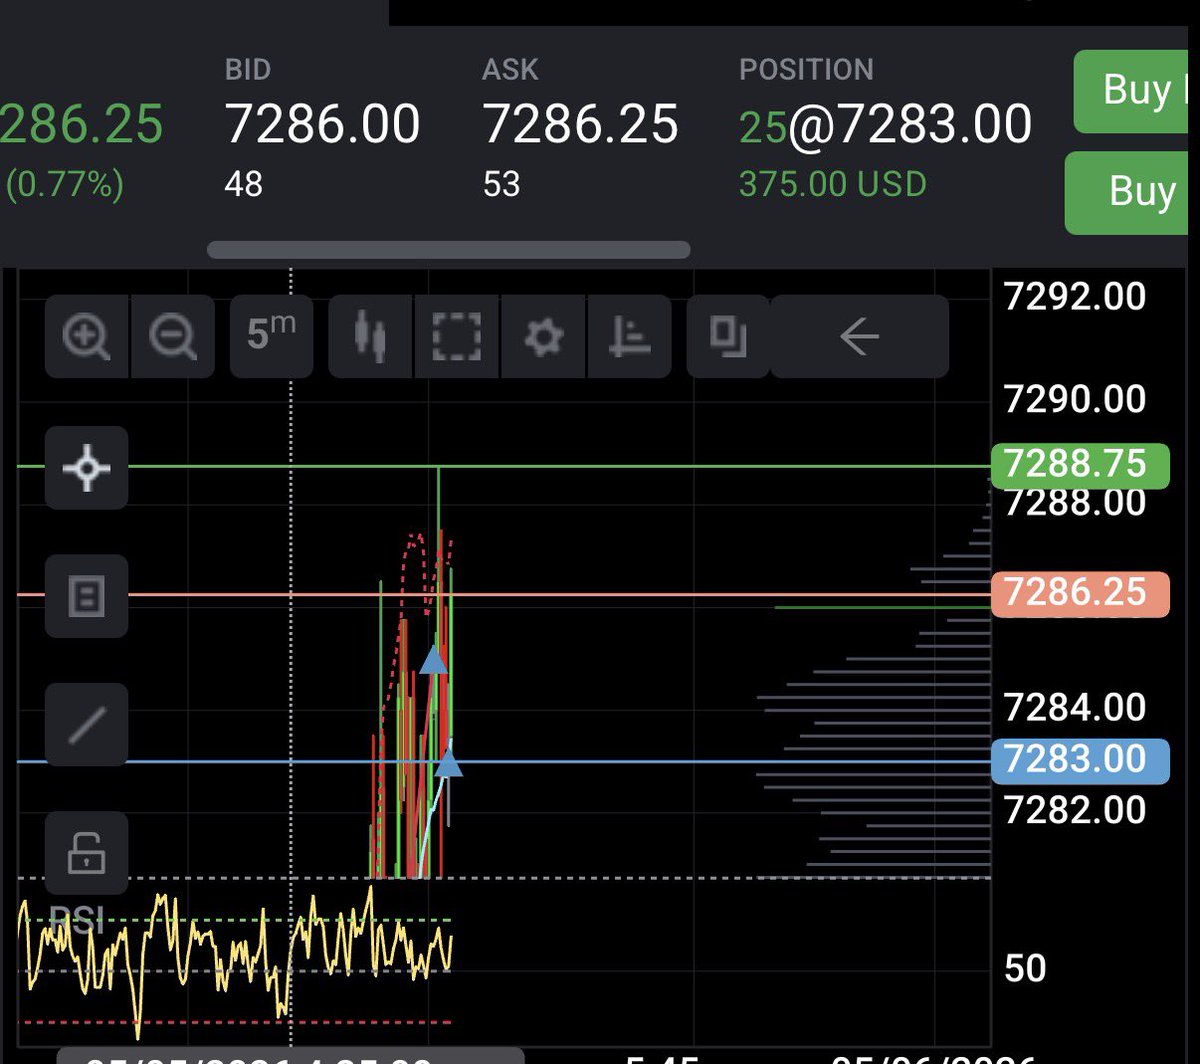Click the ask size 53

tap(501, 184)
